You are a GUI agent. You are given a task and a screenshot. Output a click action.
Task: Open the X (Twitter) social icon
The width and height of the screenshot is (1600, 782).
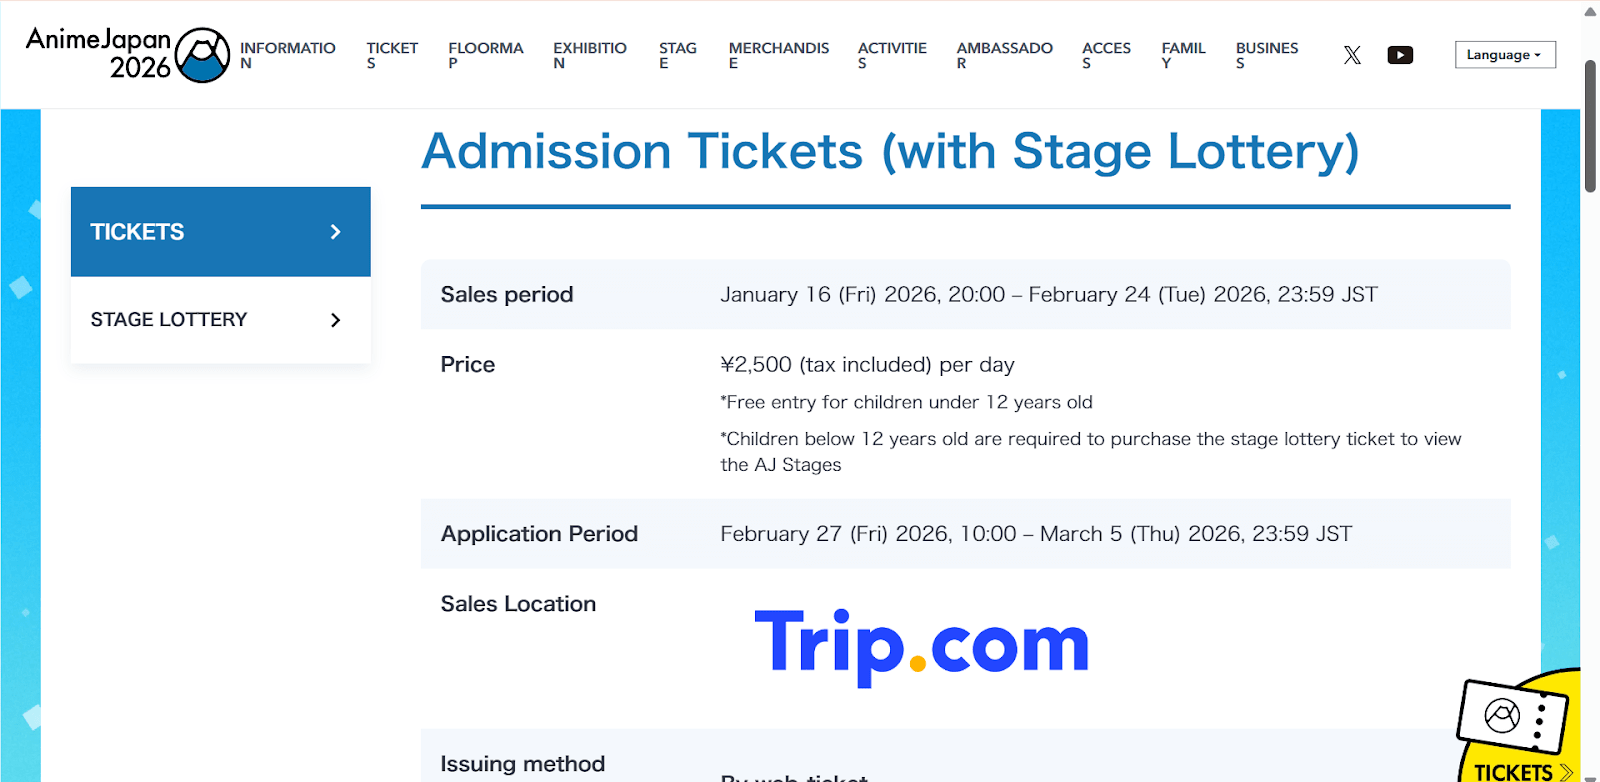click(x=1352, y=55)
